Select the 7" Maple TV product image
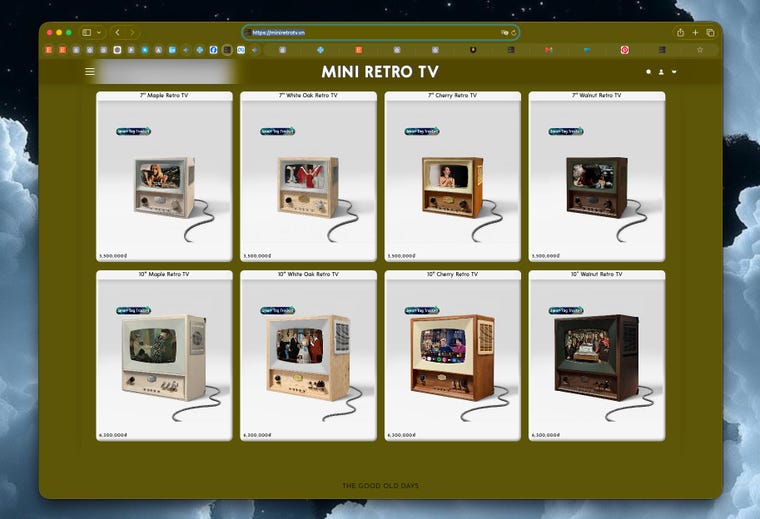Image resolution: width=760 pixels, height=519 pixels. coord(165,187)
